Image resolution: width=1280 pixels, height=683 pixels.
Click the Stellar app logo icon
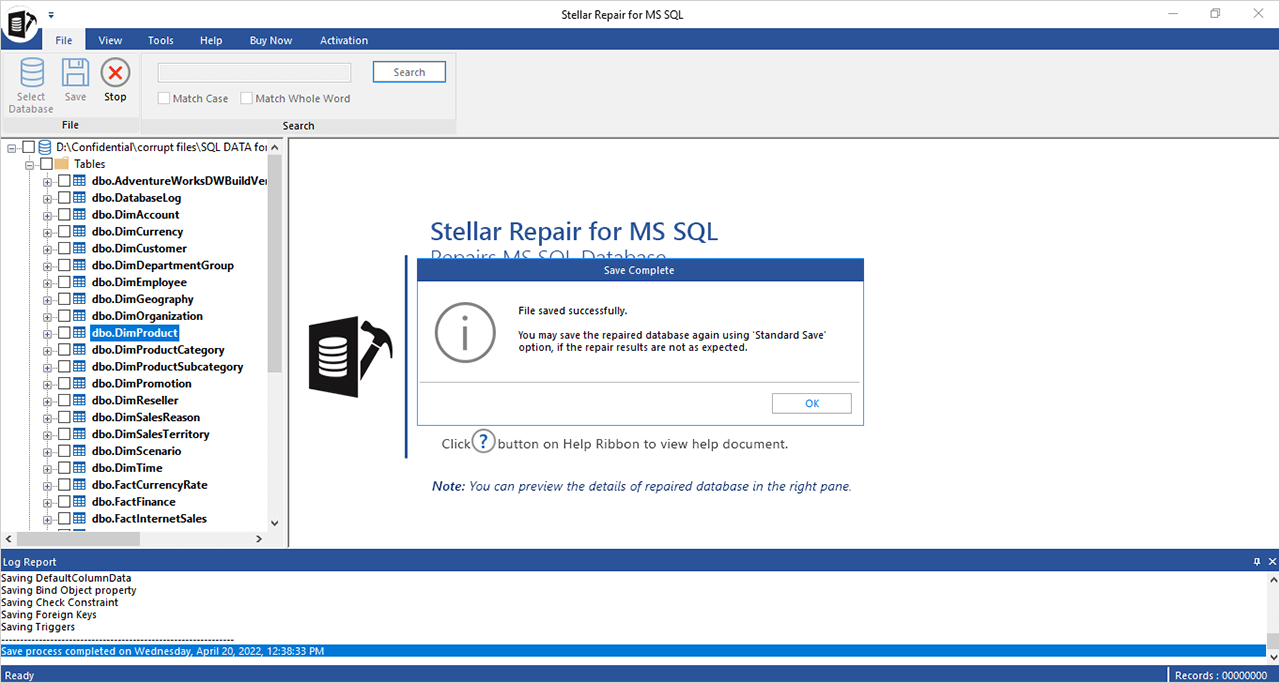(19, 22)
